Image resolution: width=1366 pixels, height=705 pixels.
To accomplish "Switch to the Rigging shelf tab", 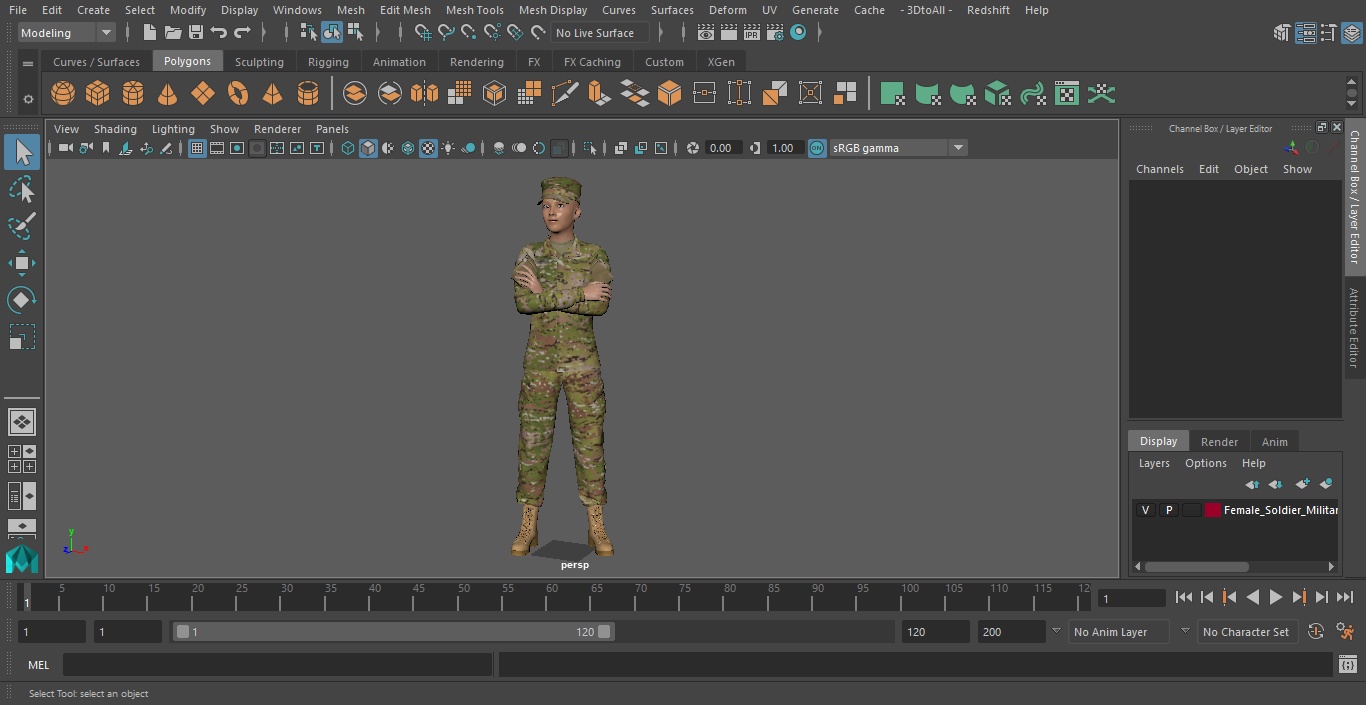I will click(328, 62).
